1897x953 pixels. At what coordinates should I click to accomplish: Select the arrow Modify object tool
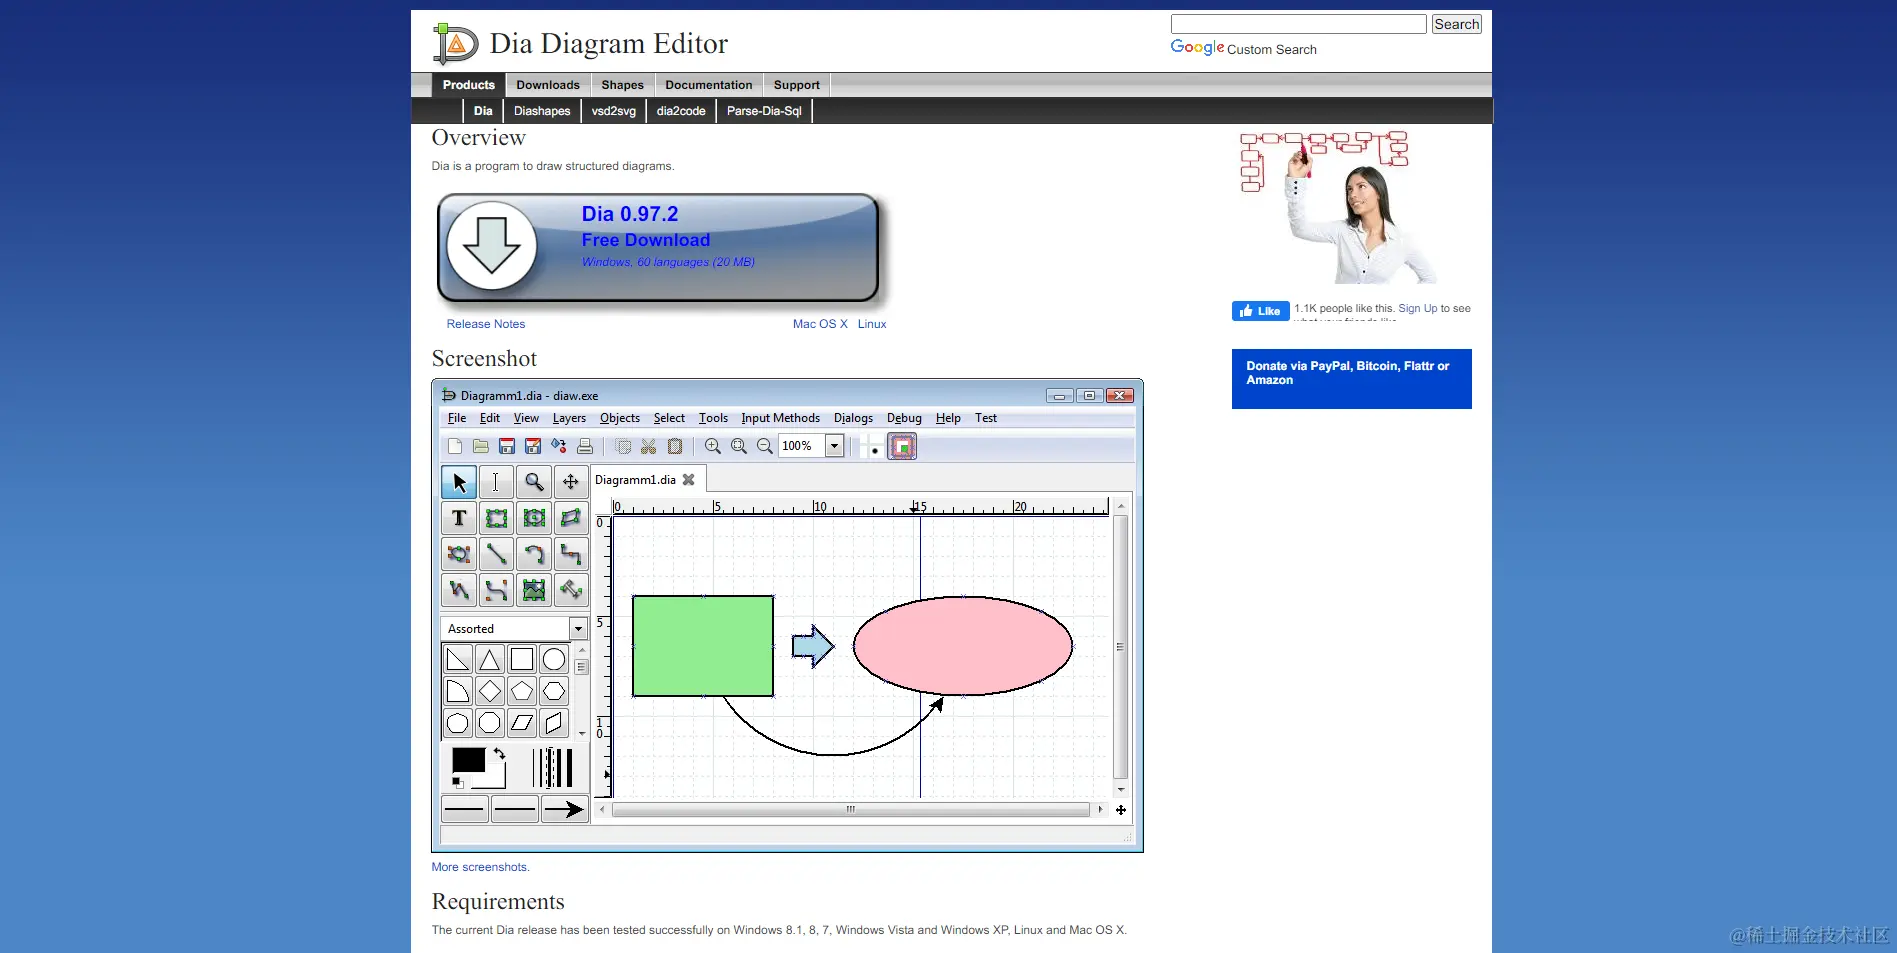[459, 482]
